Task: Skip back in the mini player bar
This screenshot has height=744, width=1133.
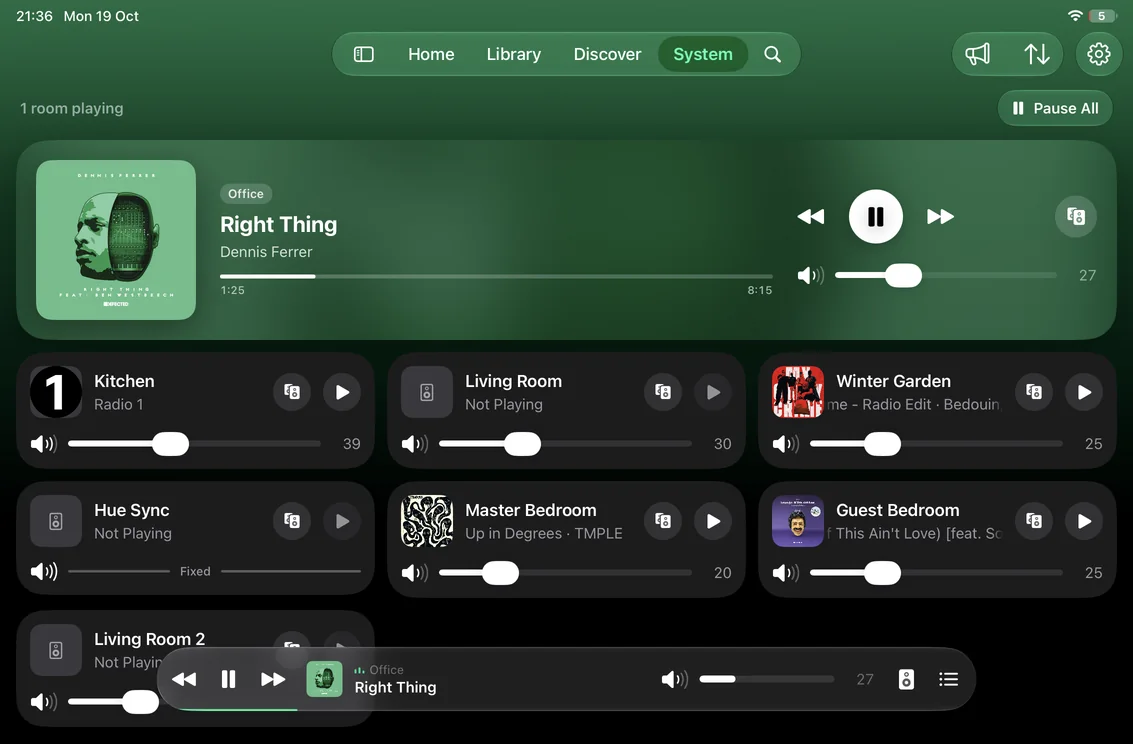Action: 184,679
